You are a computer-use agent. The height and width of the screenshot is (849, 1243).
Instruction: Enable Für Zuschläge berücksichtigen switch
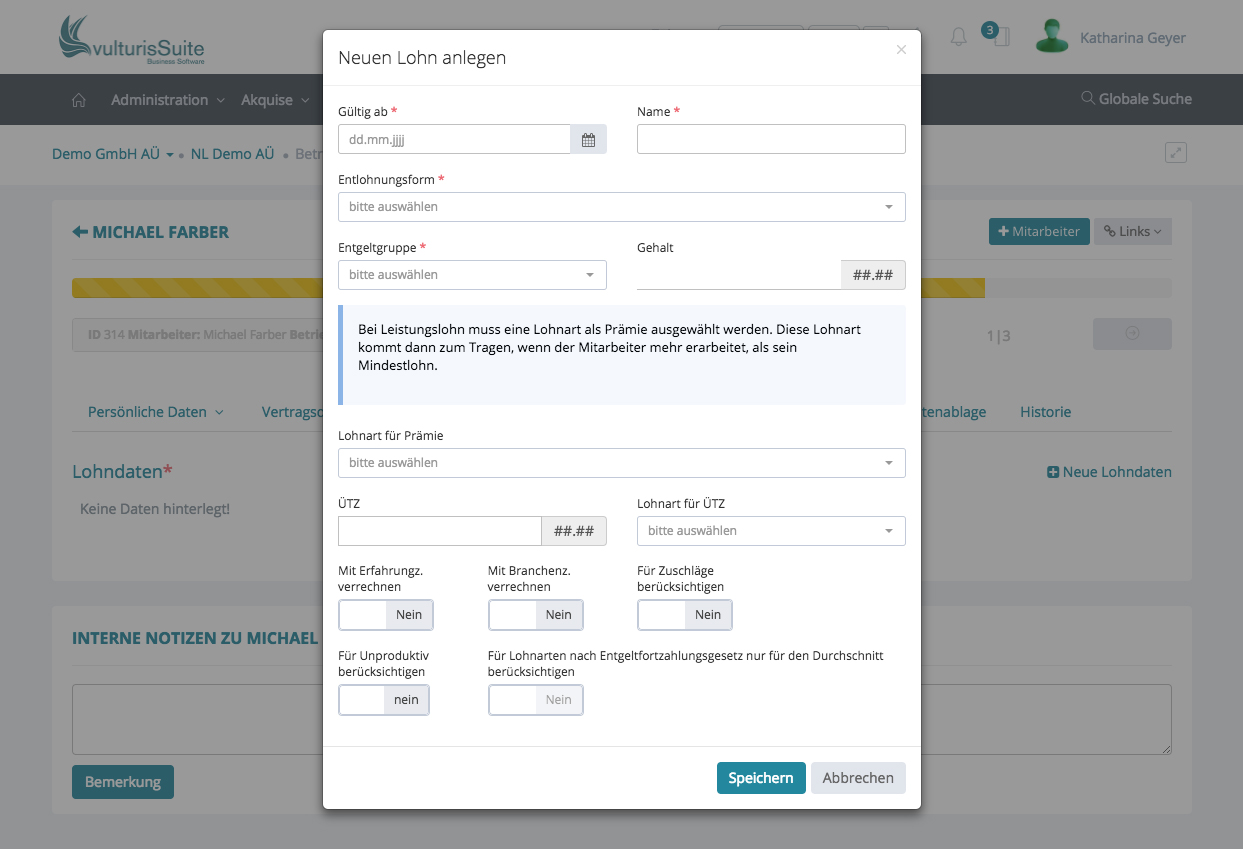coord(684,615)
